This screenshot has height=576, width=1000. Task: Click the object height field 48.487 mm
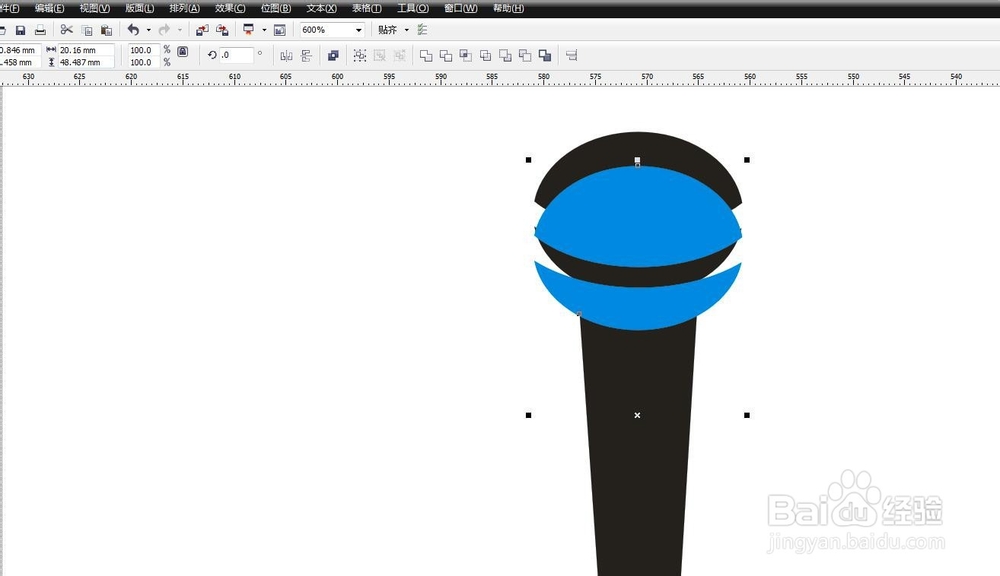86,63
